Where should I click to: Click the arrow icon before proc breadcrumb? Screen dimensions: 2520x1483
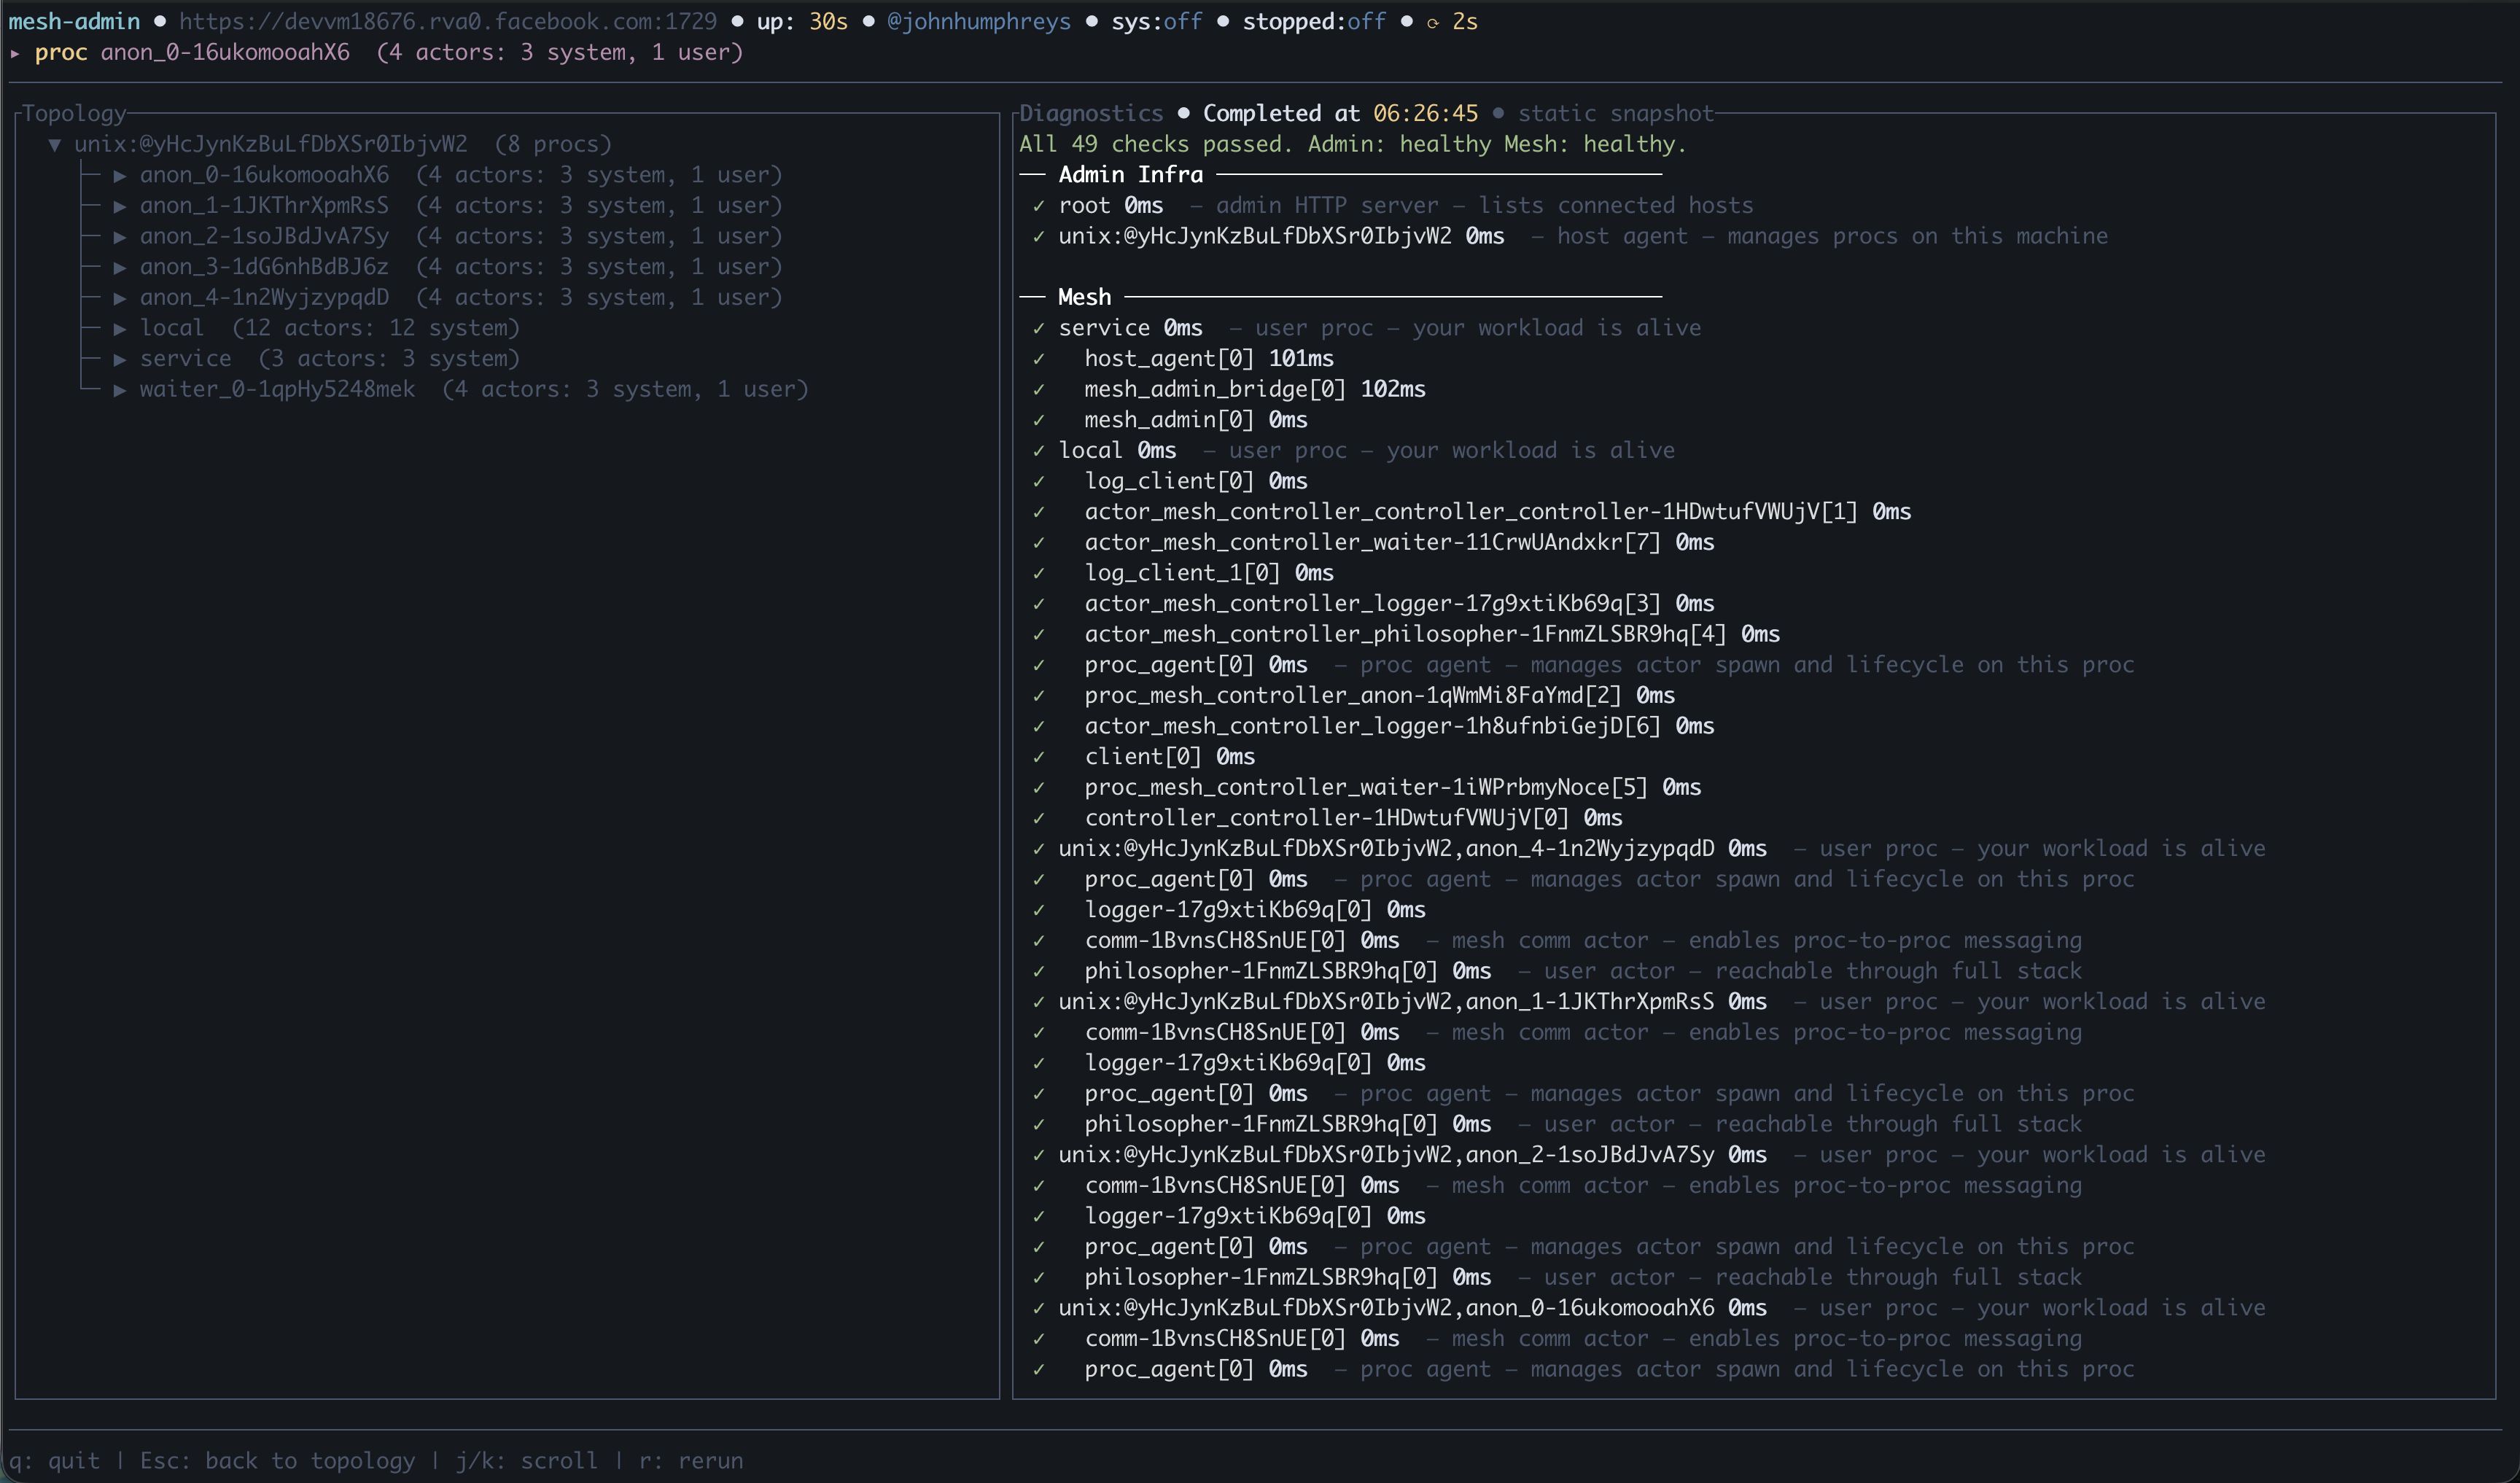[x=15, y=52]
